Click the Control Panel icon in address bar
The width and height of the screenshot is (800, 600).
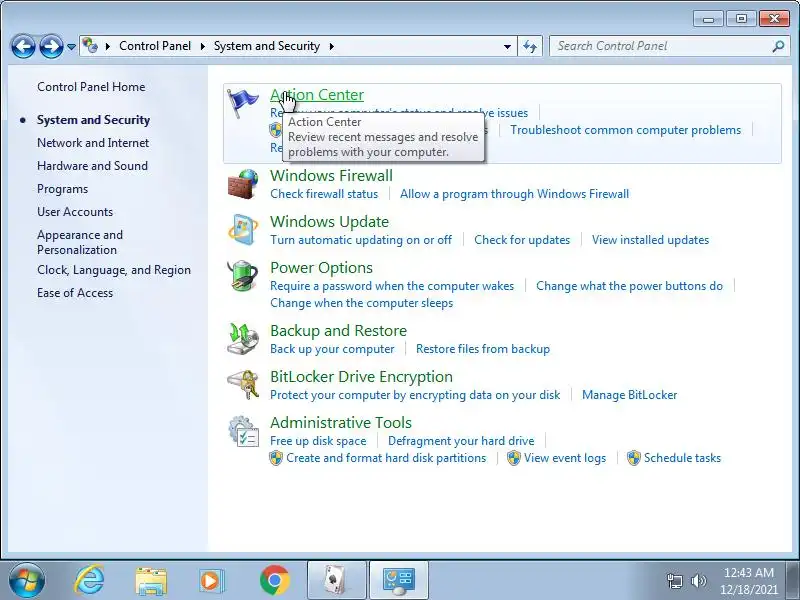[90, 46]
